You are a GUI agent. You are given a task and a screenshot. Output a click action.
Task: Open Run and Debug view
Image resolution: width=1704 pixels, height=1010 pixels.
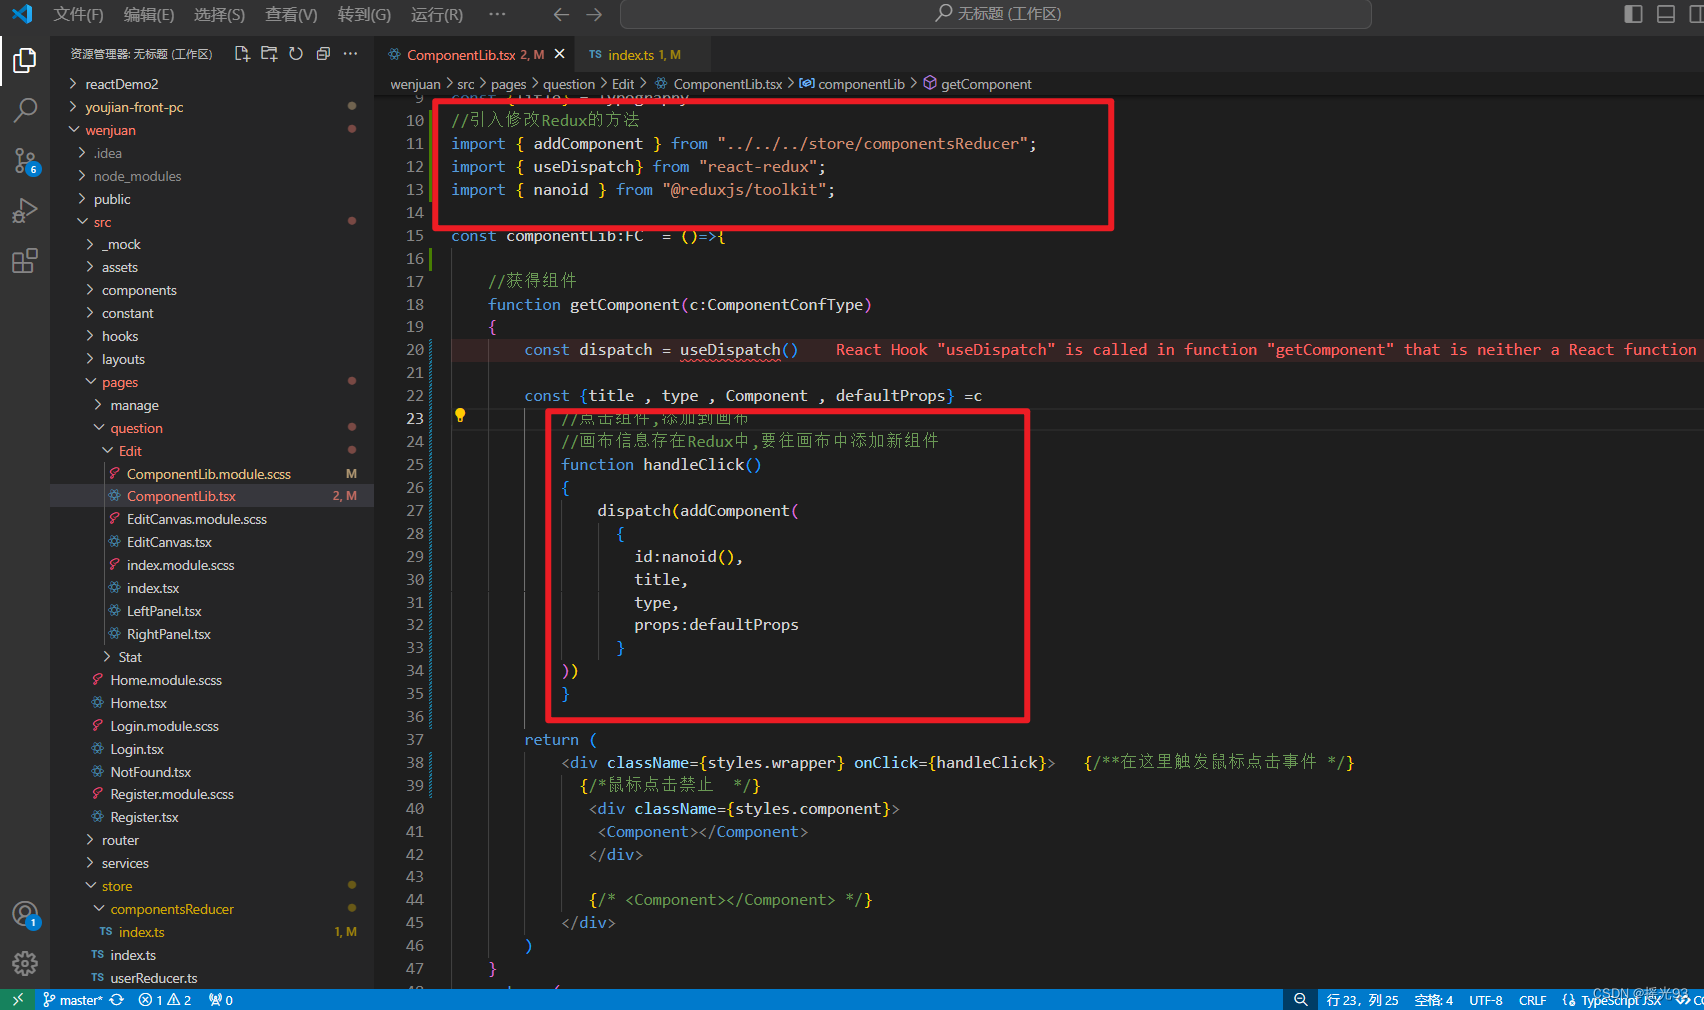tap(24, 210)
